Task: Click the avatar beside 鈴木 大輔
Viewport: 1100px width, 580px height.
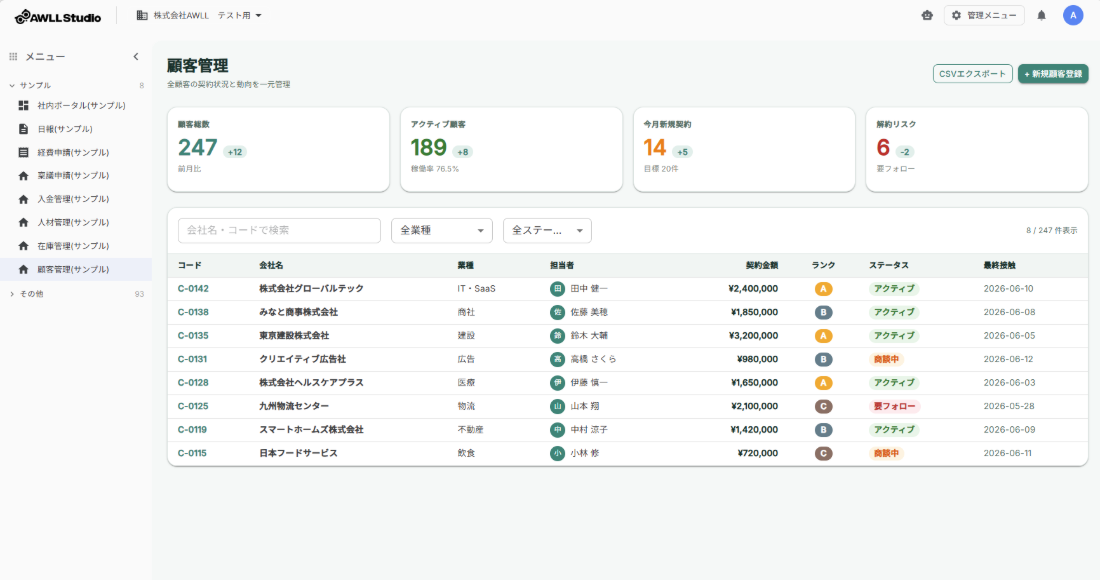Action: click(557, 336)
